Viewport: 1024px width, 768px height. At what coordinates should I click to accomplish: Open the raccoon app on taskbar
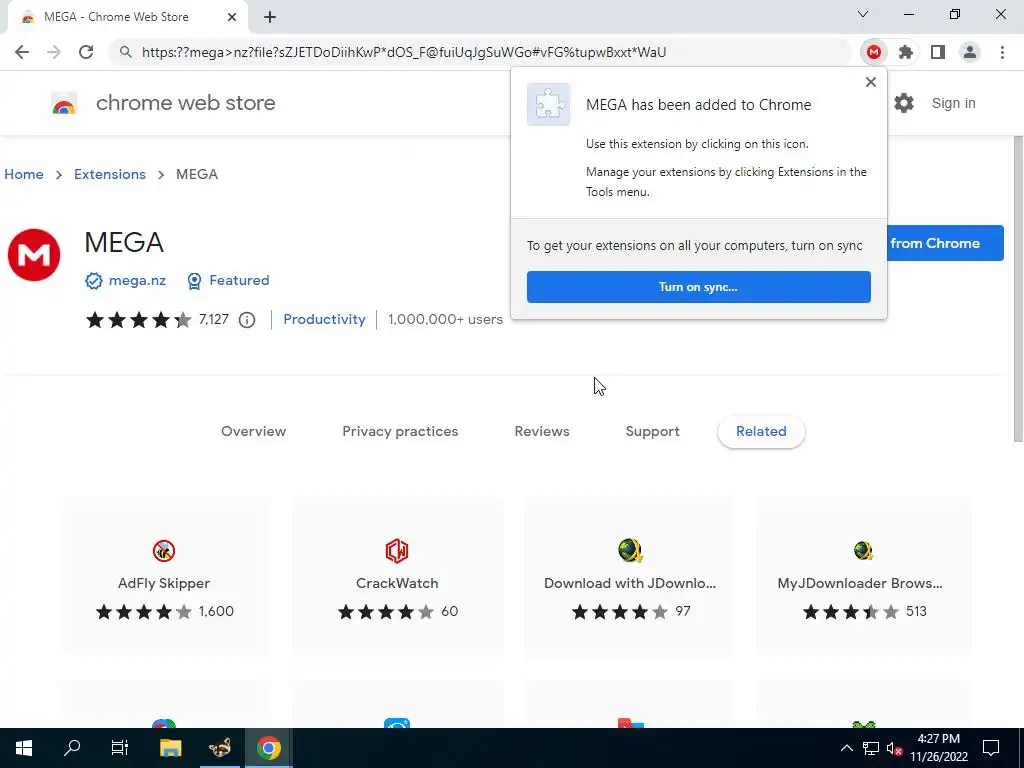(x=219, y=748)
